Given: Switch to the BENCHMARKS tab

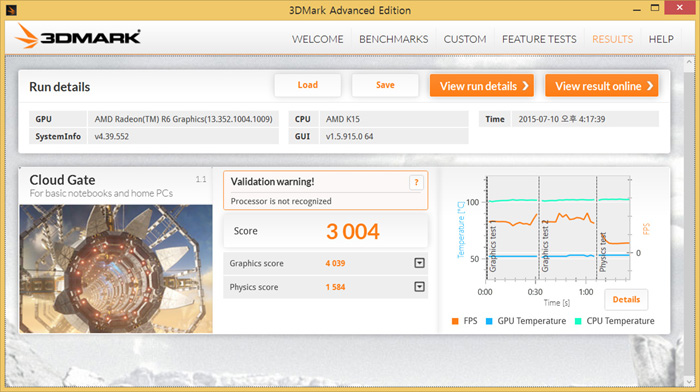Looking at the screenshot, I should (x=393, y=39).
